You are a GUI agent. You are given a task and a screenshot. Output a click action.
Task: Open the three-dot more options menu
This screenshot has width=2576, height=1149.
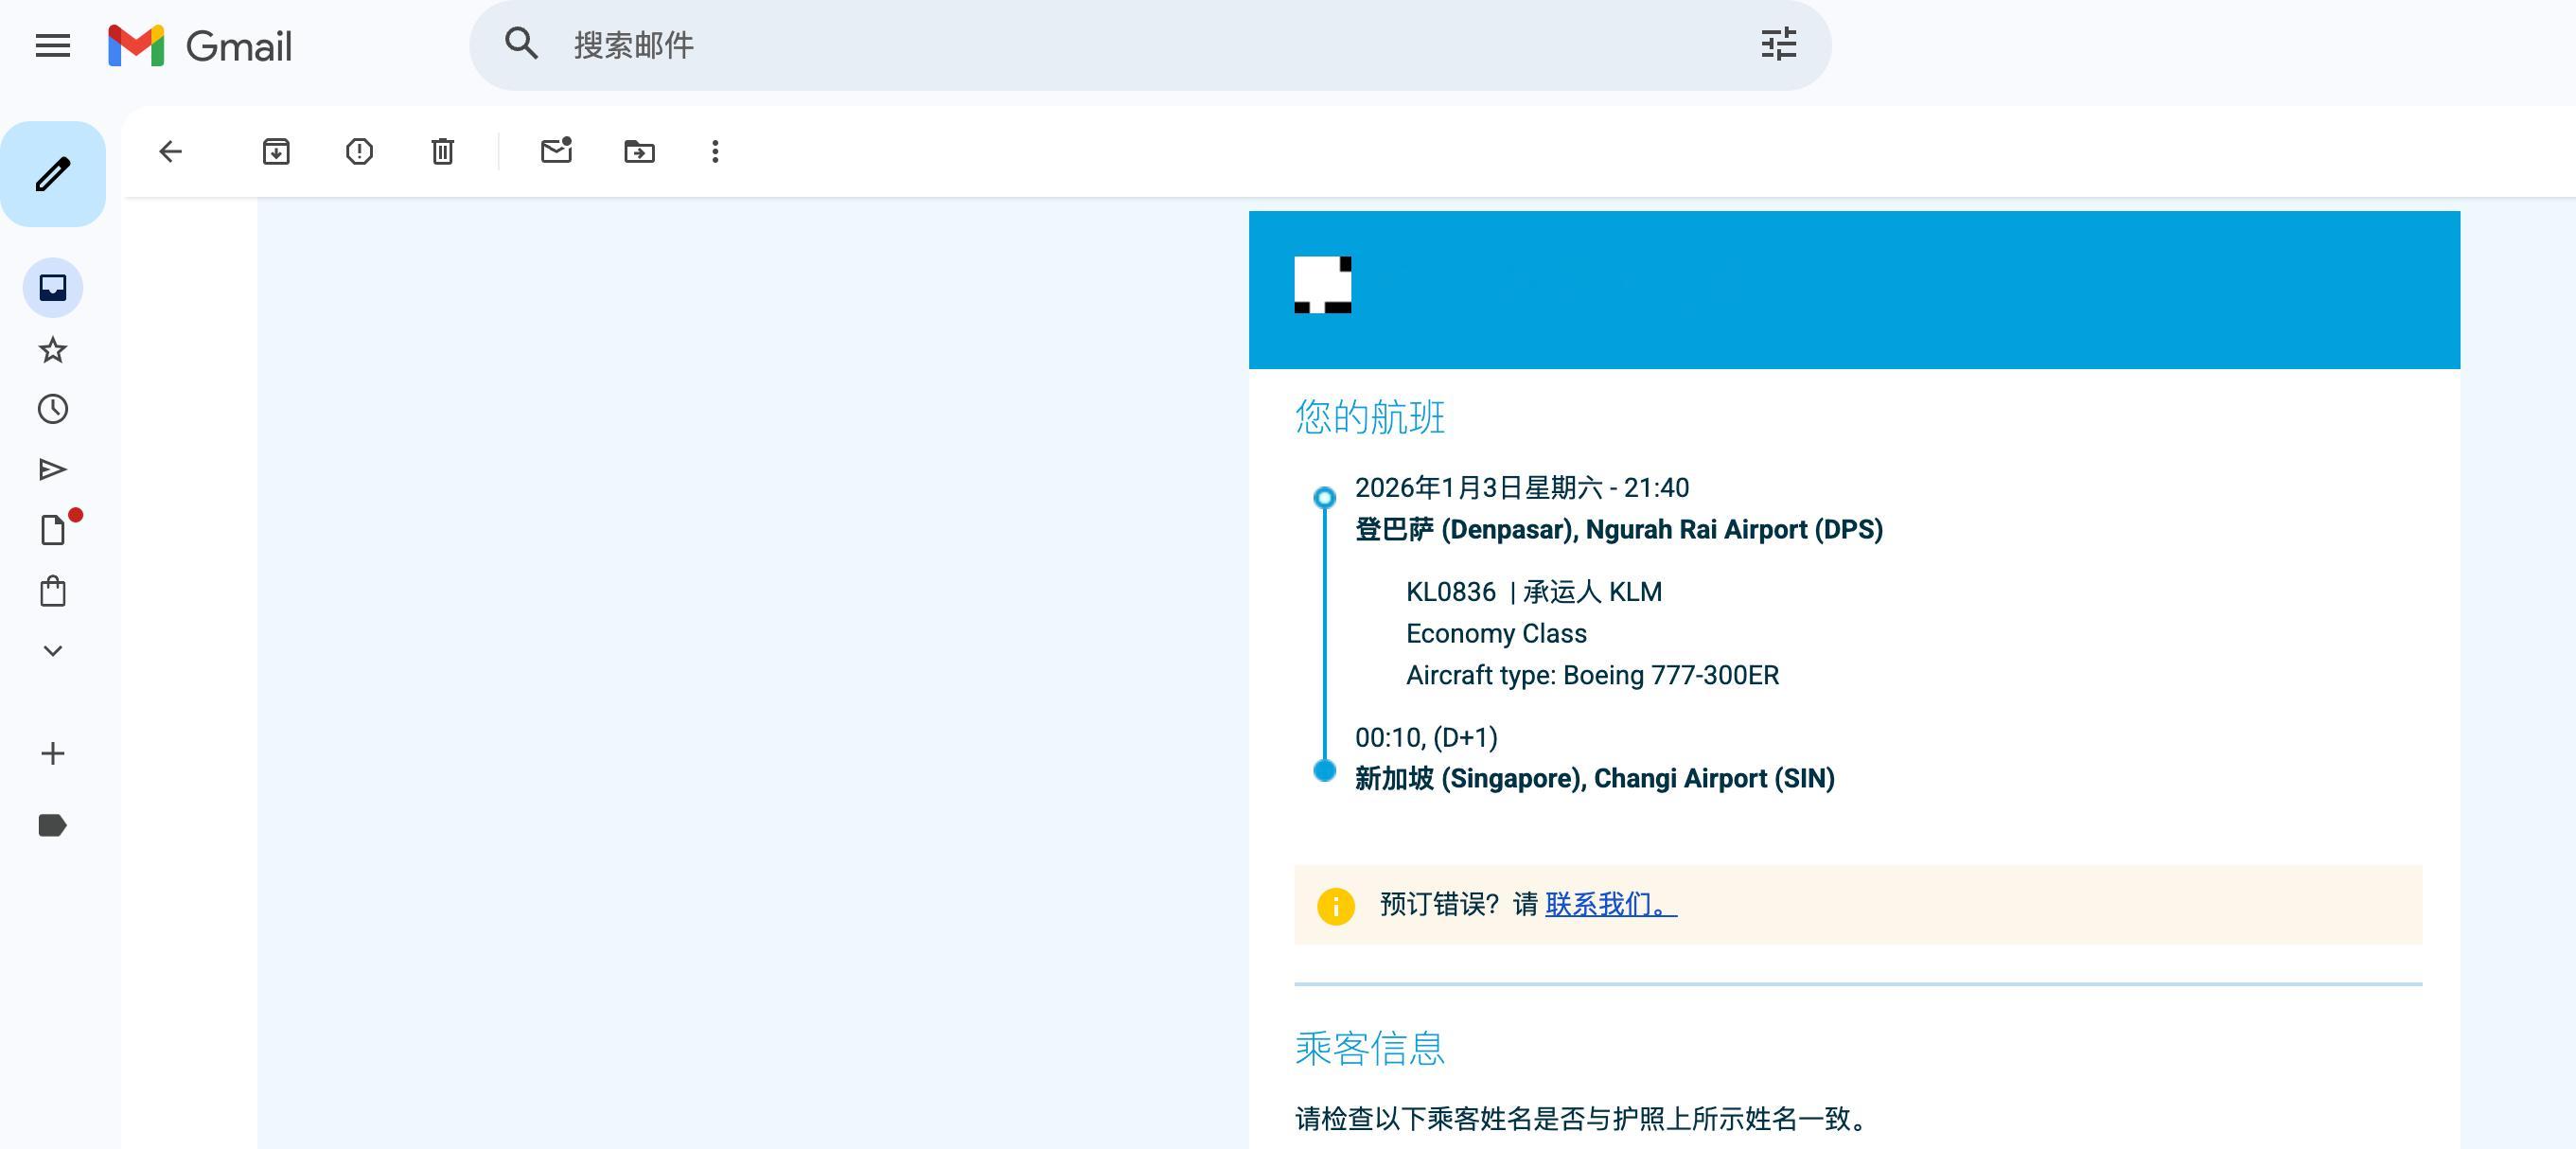715,152
